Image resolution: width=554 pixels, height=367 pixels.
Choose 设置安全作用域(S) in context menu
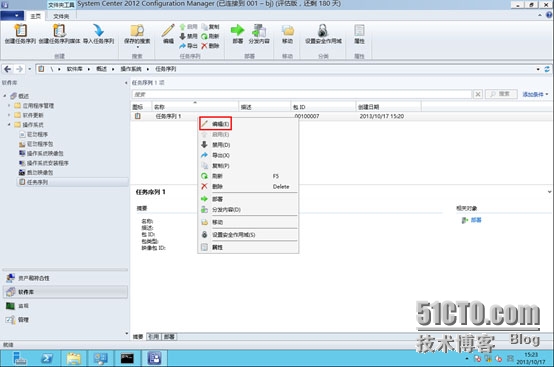coord(248,235)
